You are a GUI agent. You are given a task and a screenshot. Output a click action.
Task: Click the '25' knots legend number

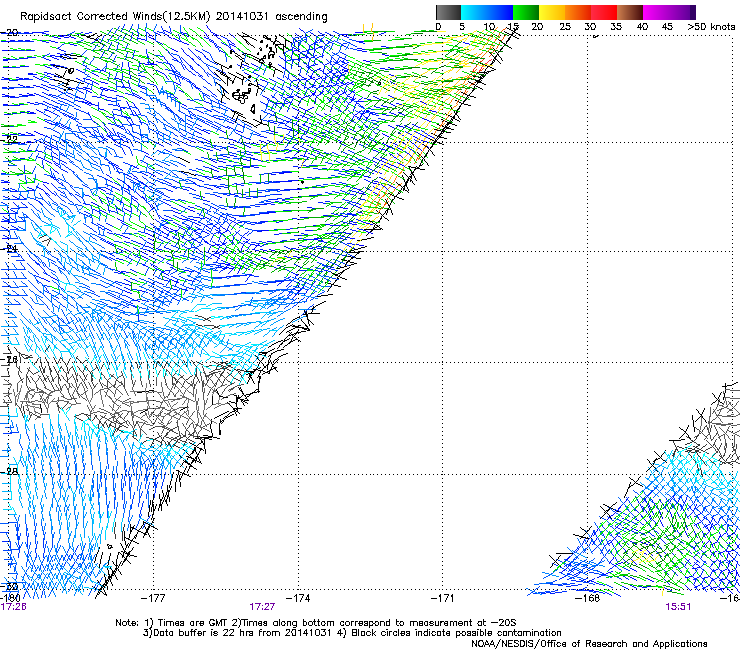coord(564,27)
